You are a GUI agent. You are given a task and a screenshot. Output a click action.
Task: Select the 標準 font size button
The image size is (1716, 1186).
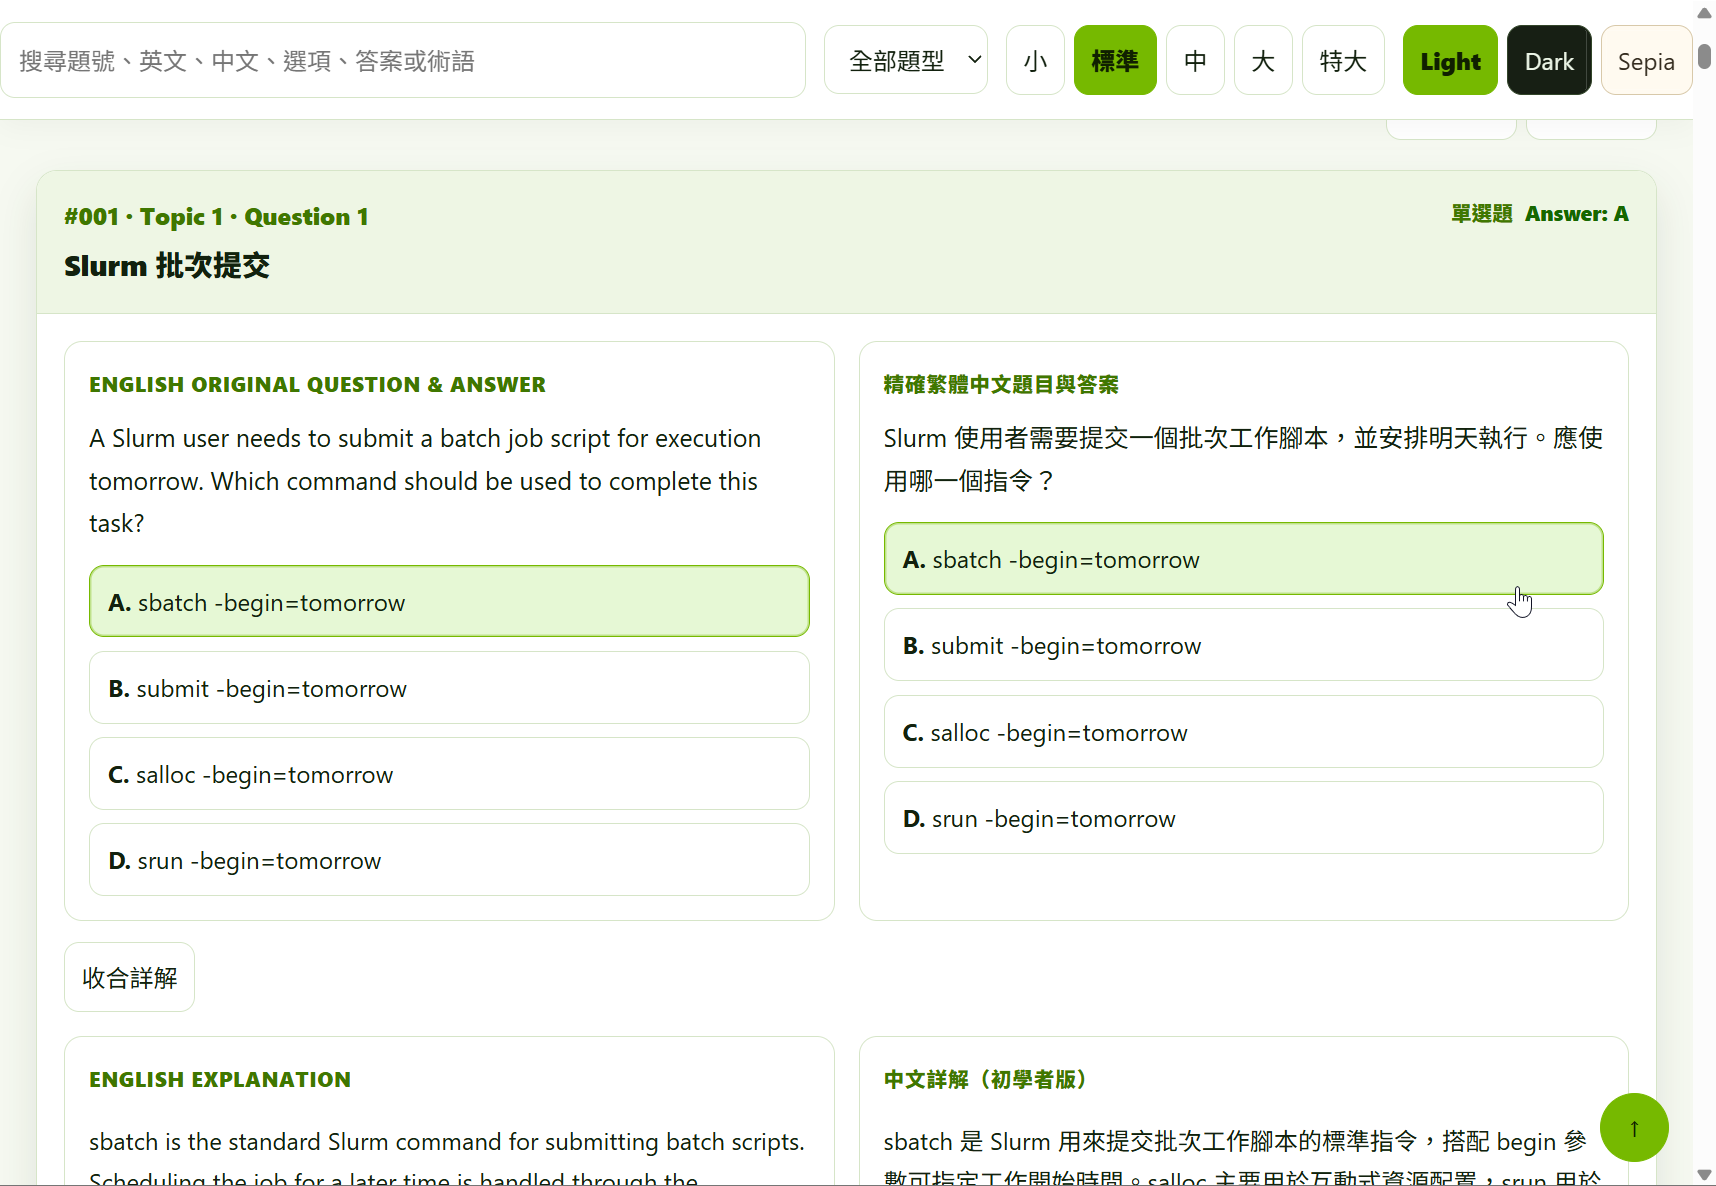click(1115, 61)
